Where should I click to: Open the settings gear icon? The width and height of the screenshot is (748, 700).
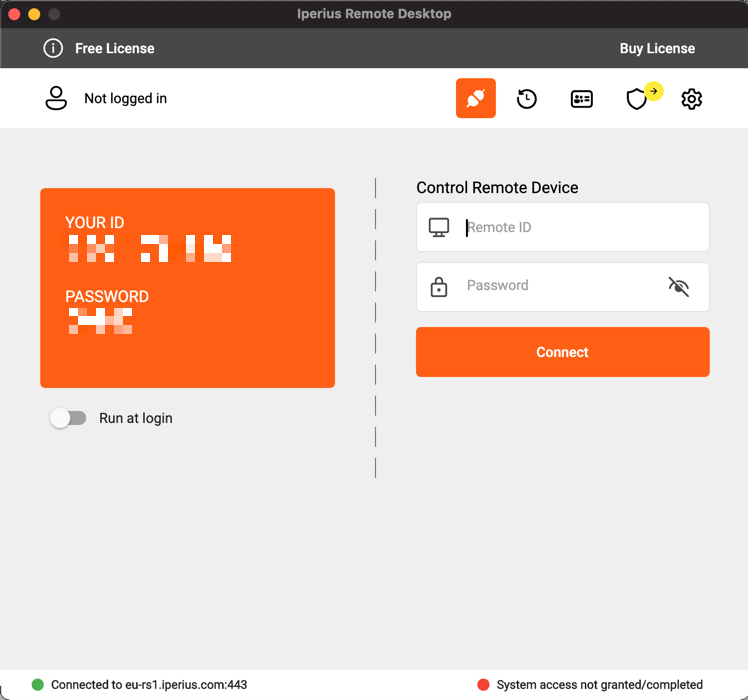point(691,99)
